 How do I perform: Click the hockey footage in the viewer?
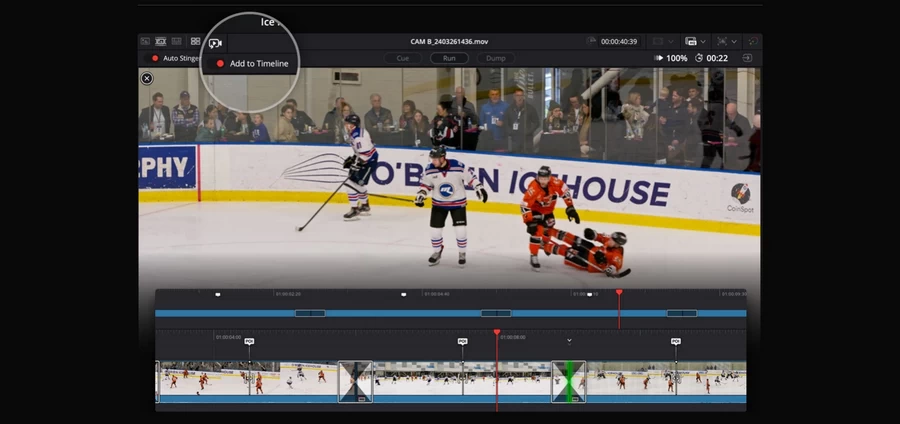(449, 178)
